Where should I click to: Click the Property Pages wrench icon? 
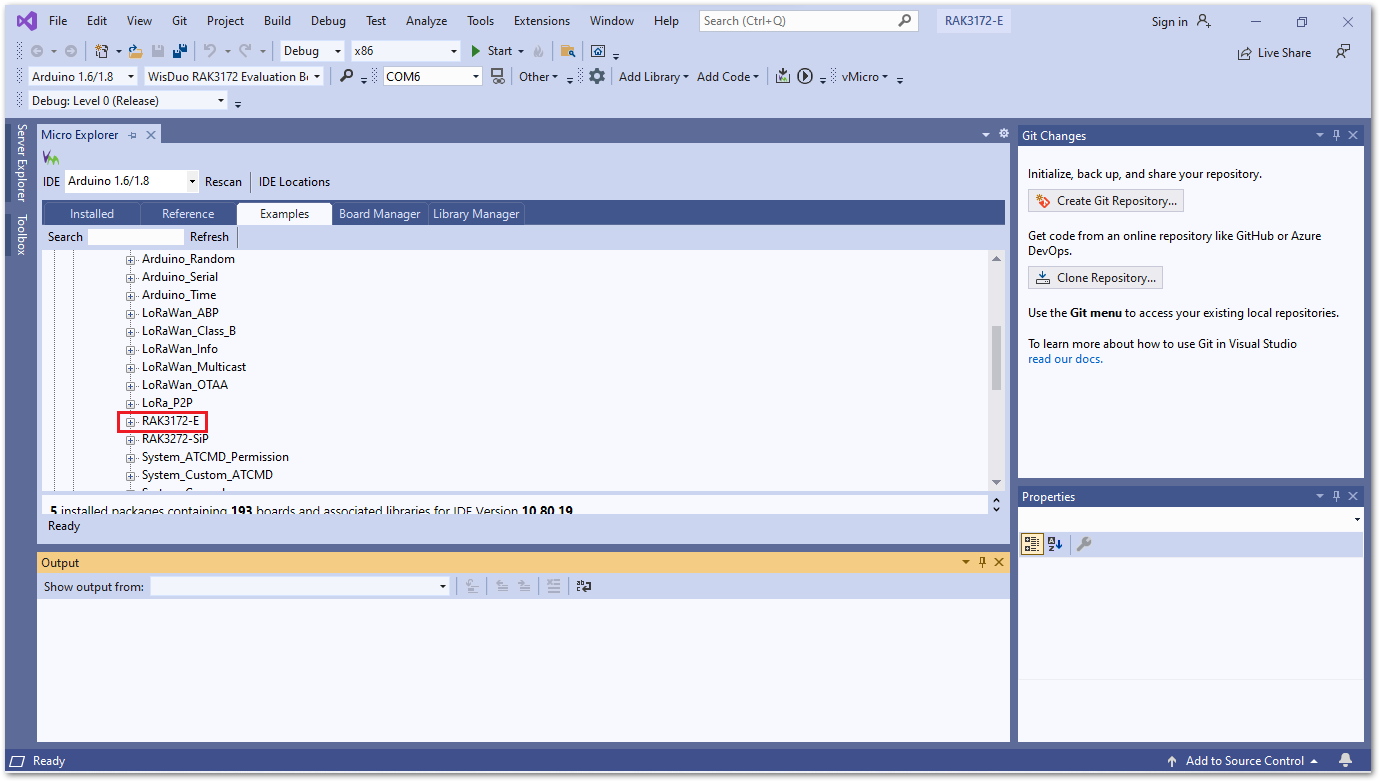pos(1083,544)
